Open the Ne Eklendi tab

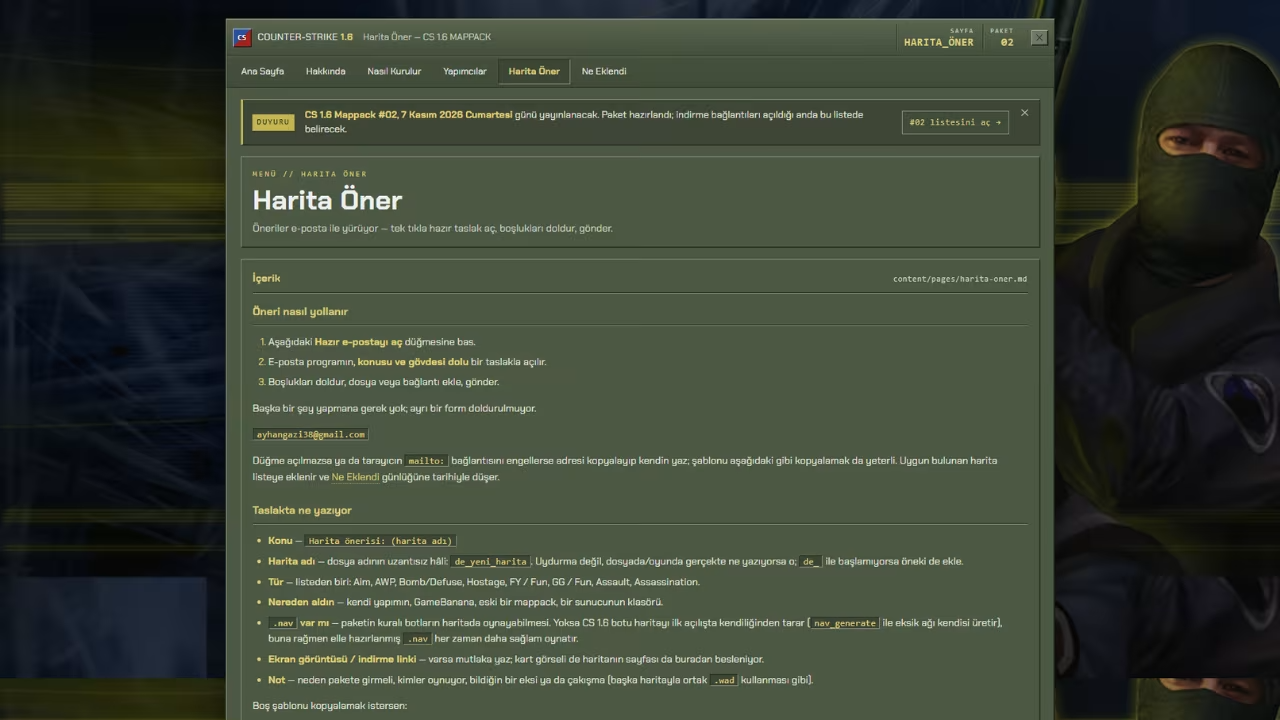point(604,71)
